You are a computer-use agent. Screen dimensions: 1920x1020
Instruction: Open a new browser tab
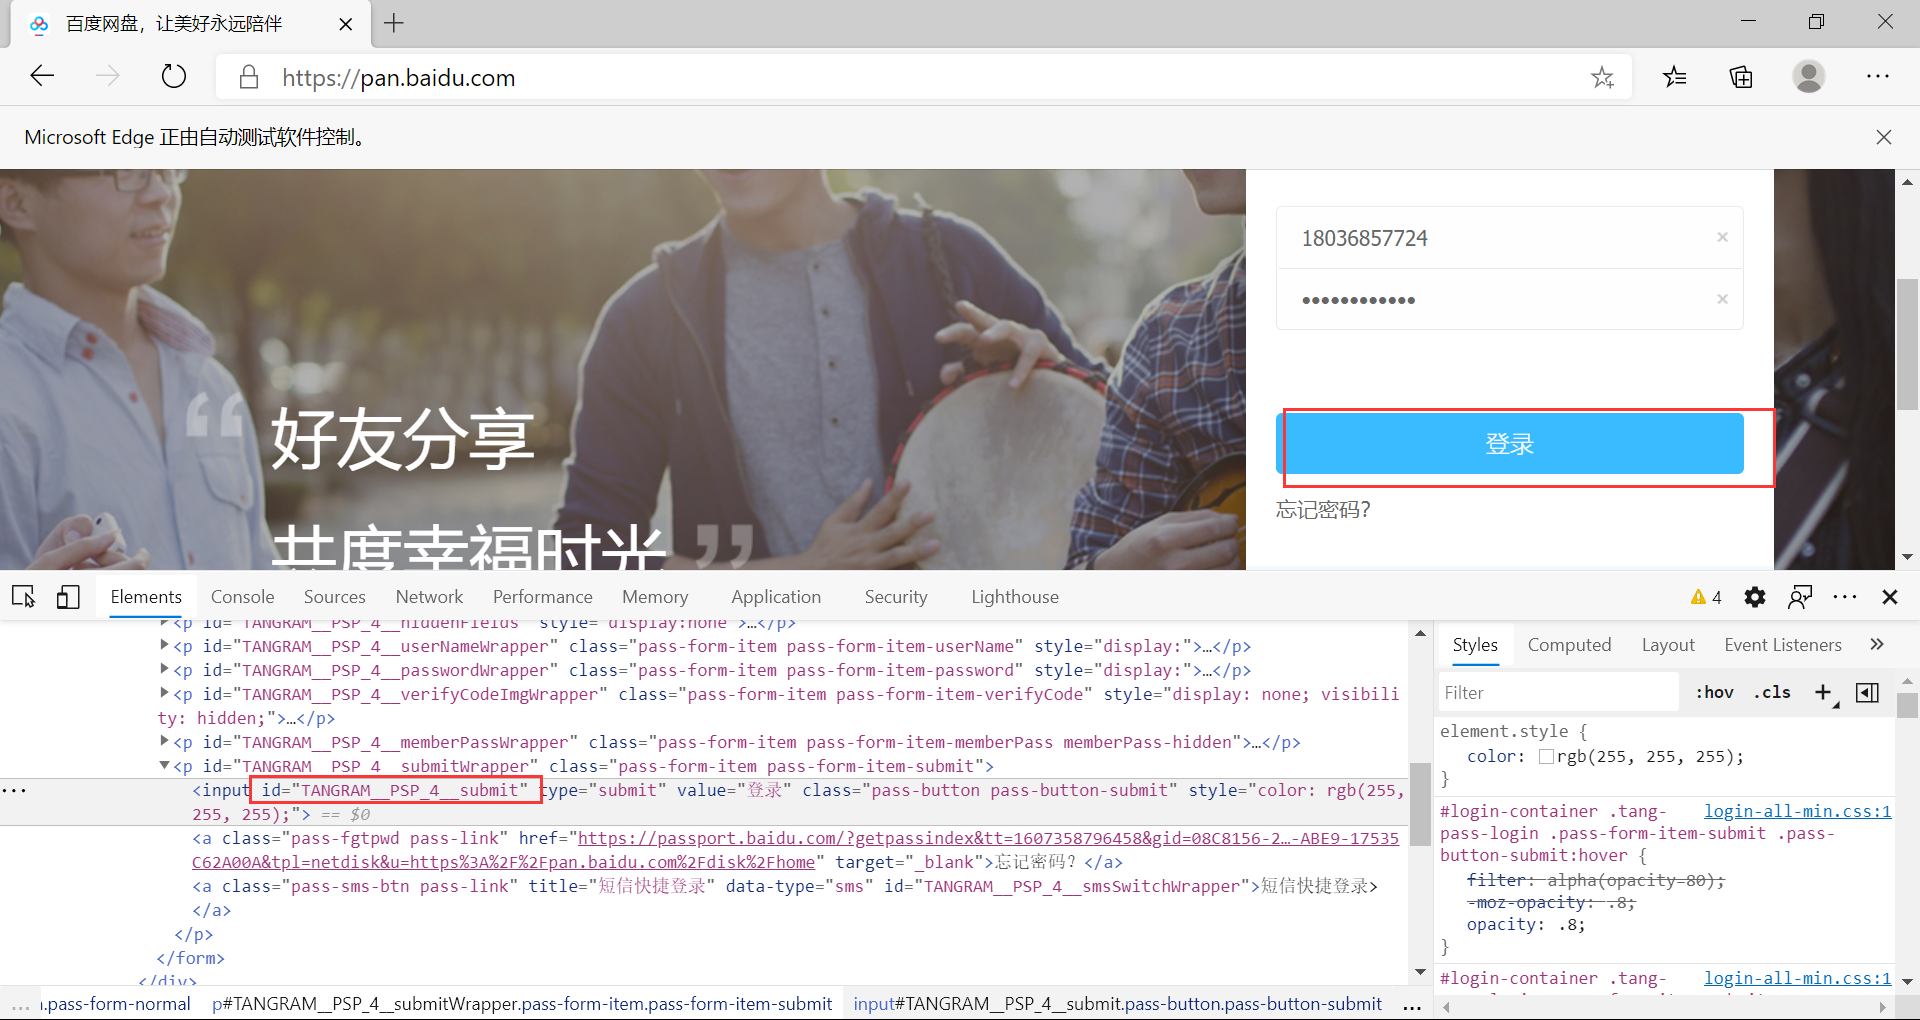tap(394, 23)
